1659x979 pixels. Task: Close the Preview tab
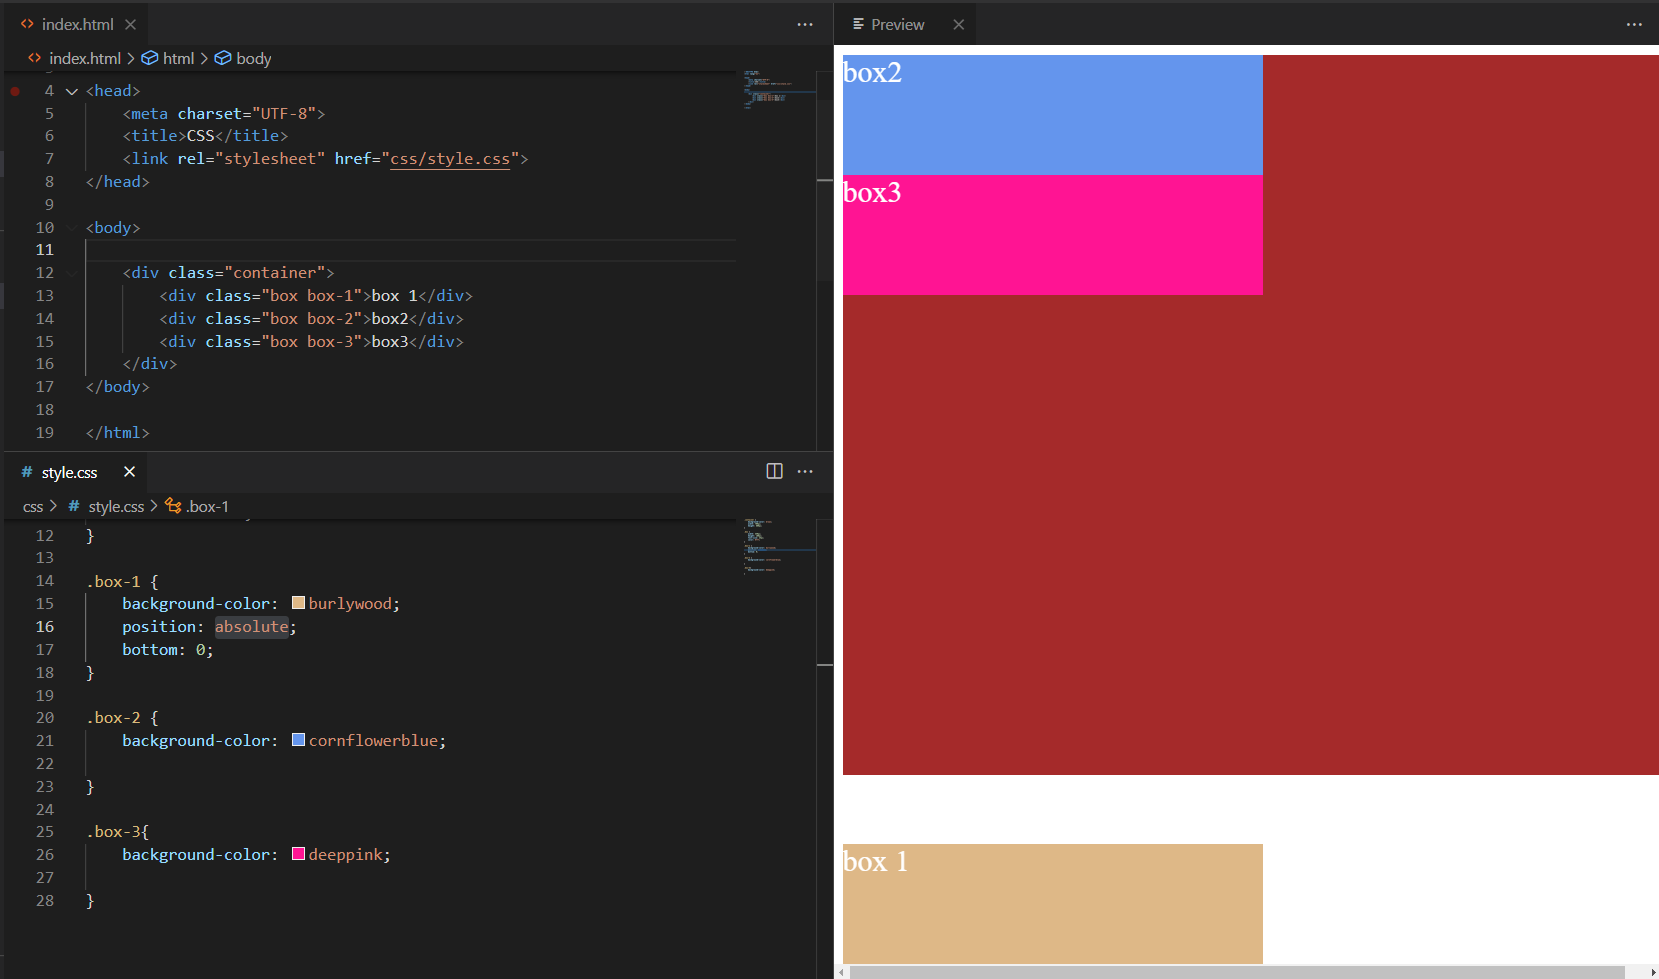(958, 24)
